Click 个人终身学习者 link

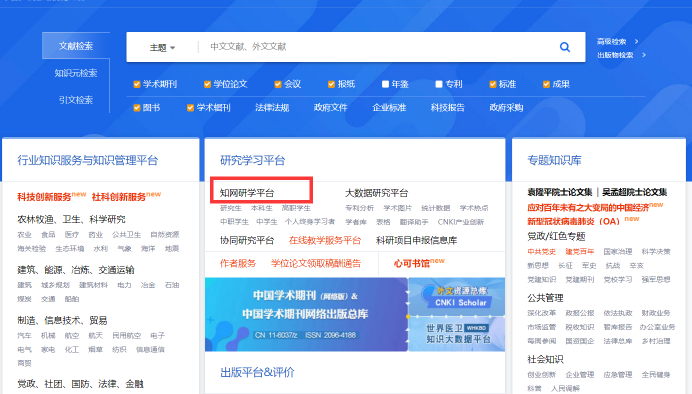[310, 222]
